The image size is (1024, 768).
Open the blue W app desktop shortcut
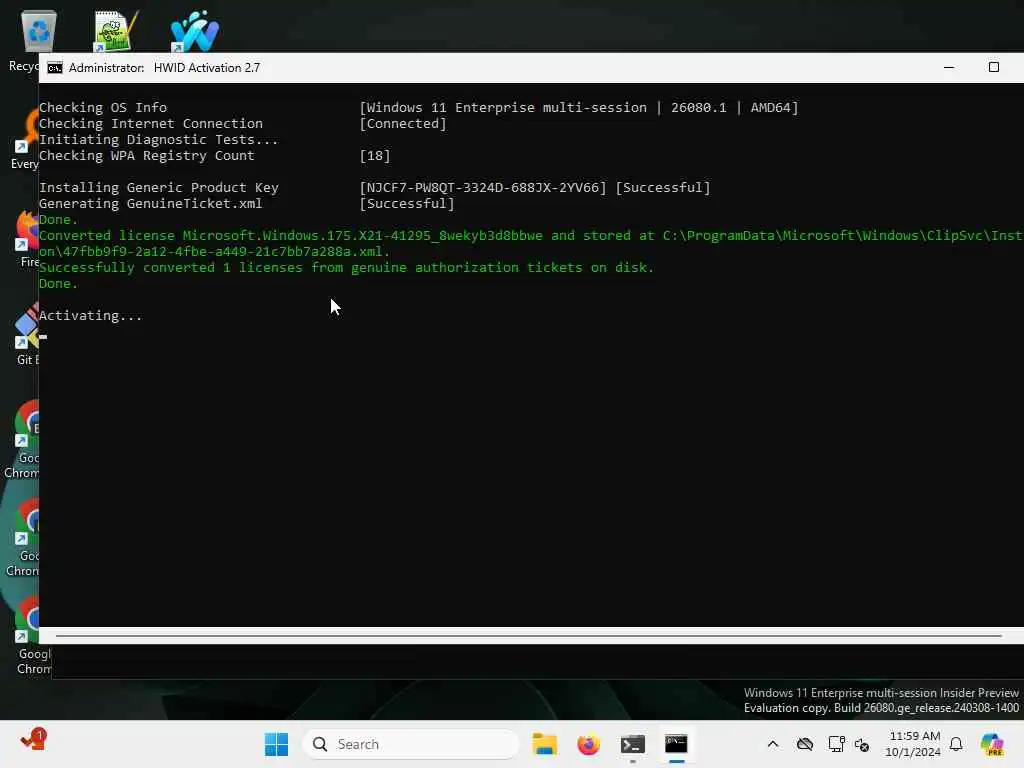point(194,31)
